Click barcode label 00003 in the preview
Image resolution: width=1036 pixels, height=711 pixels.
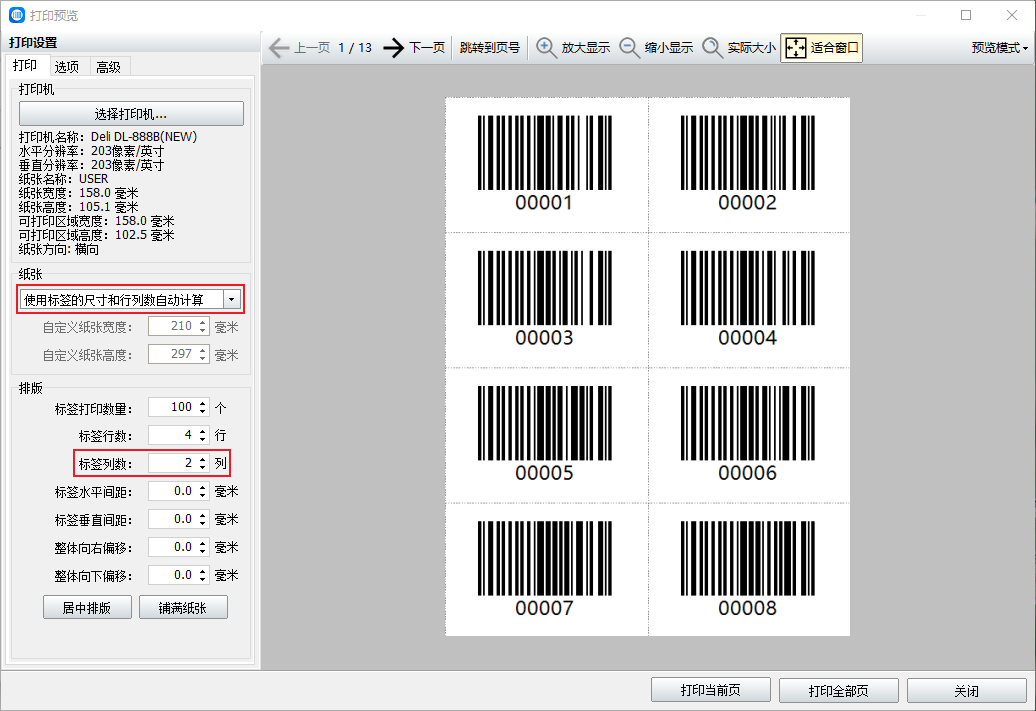pyautogui.click(x=545, y=299)
